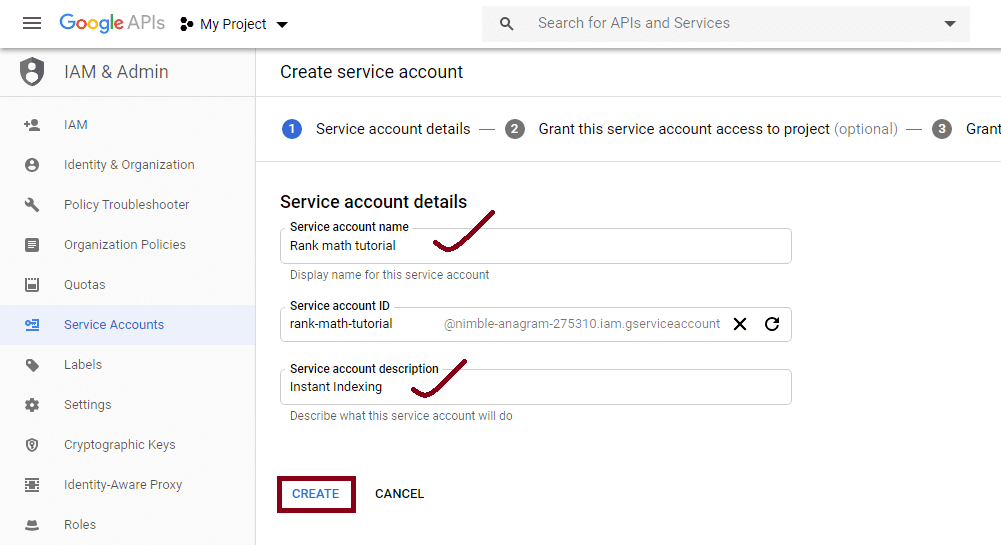This screenshot has width=1001, height=545.
Task: Click the Quotas gauge icon
Action: [x=32, y=285]
